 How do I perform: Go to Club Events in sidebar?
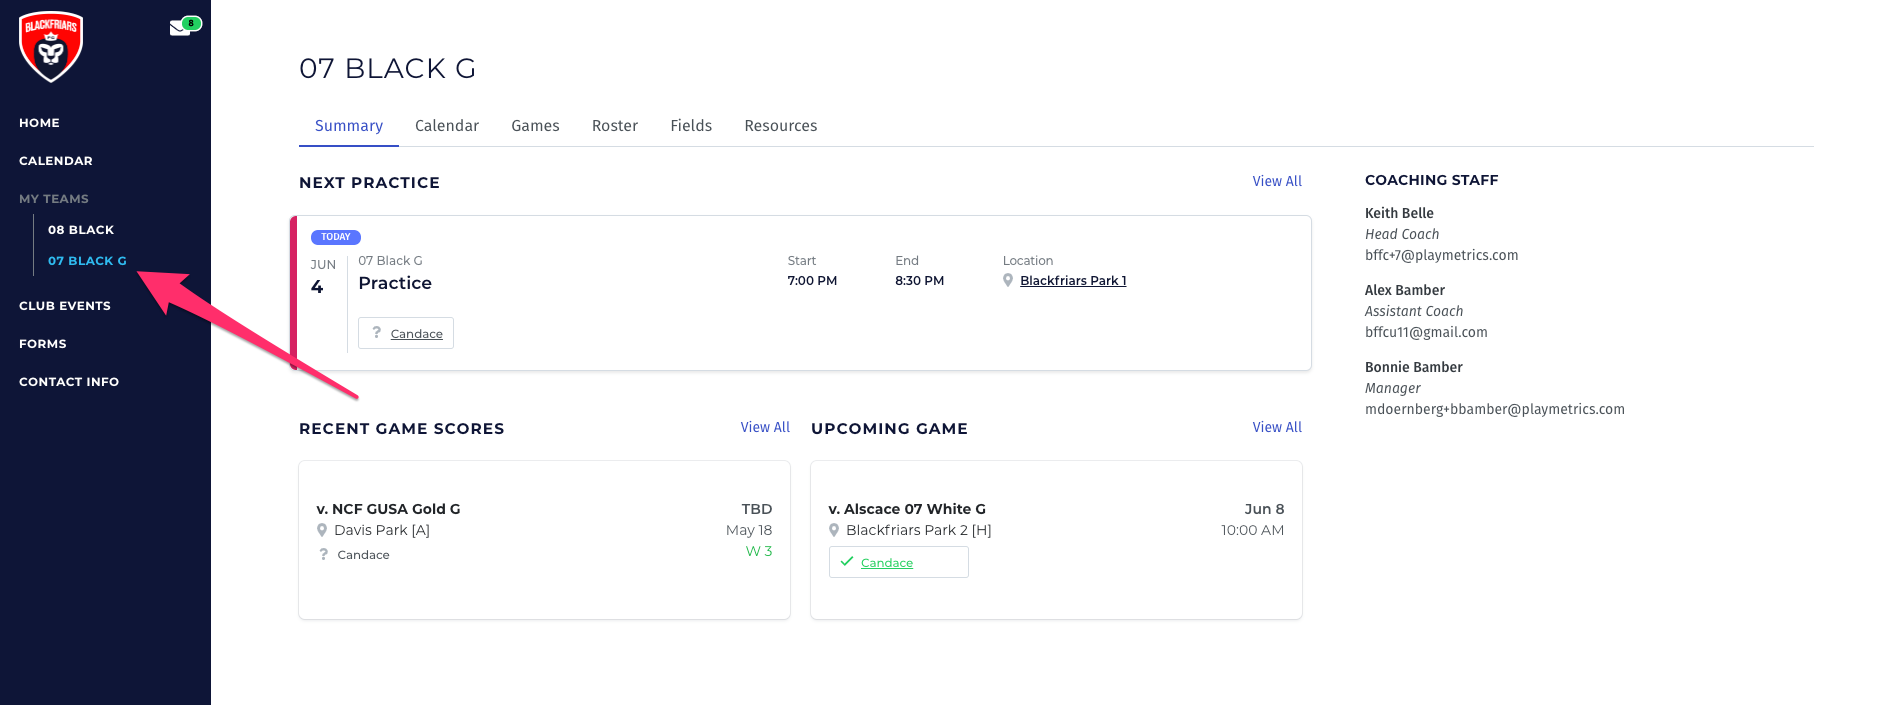click(x=65, y=306)
